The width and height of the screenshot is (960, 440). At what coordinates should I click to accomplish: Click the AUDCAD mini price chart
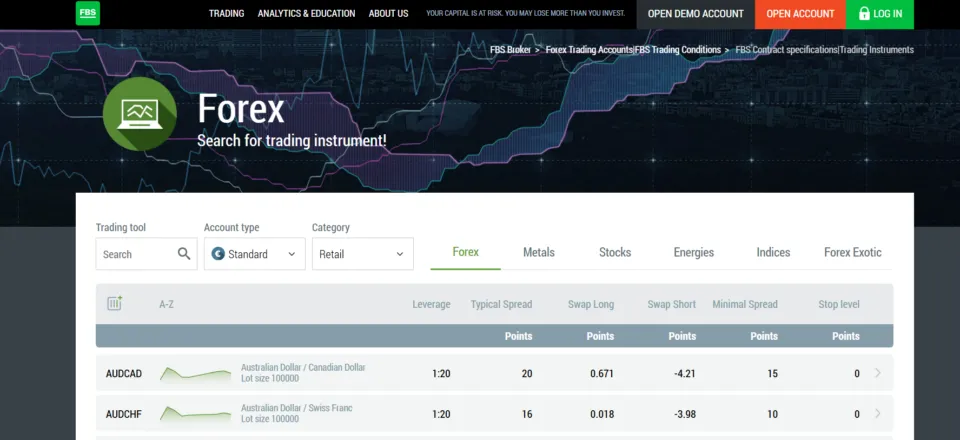click(195, 374)
